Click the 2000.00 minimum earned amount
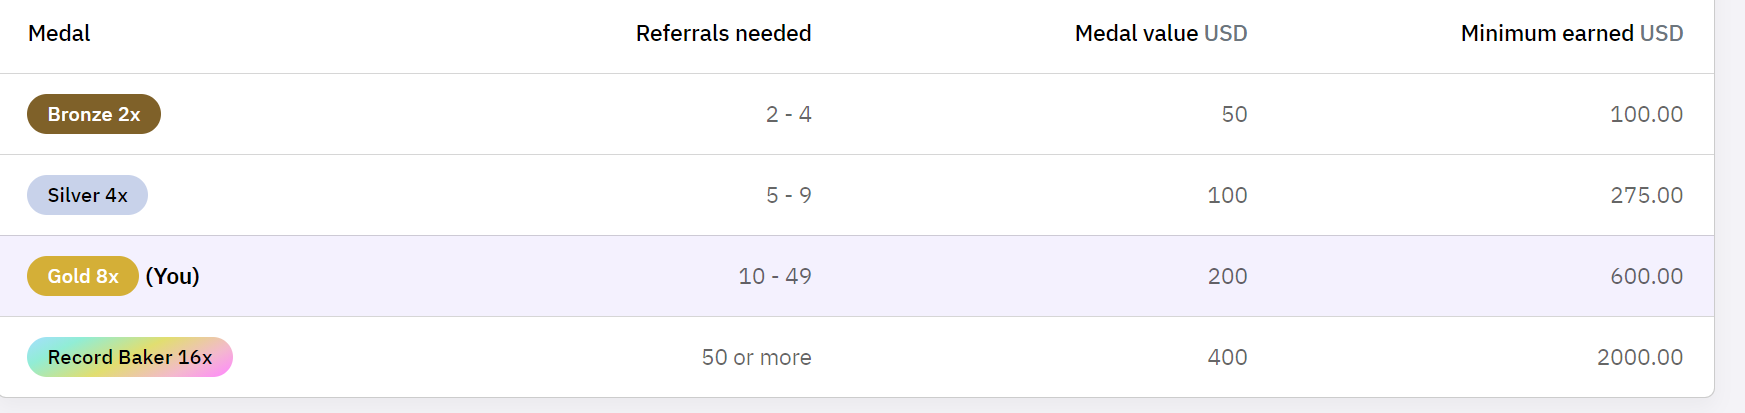This screenshot has height=413, width=1745. click(x=1639, y=357)
